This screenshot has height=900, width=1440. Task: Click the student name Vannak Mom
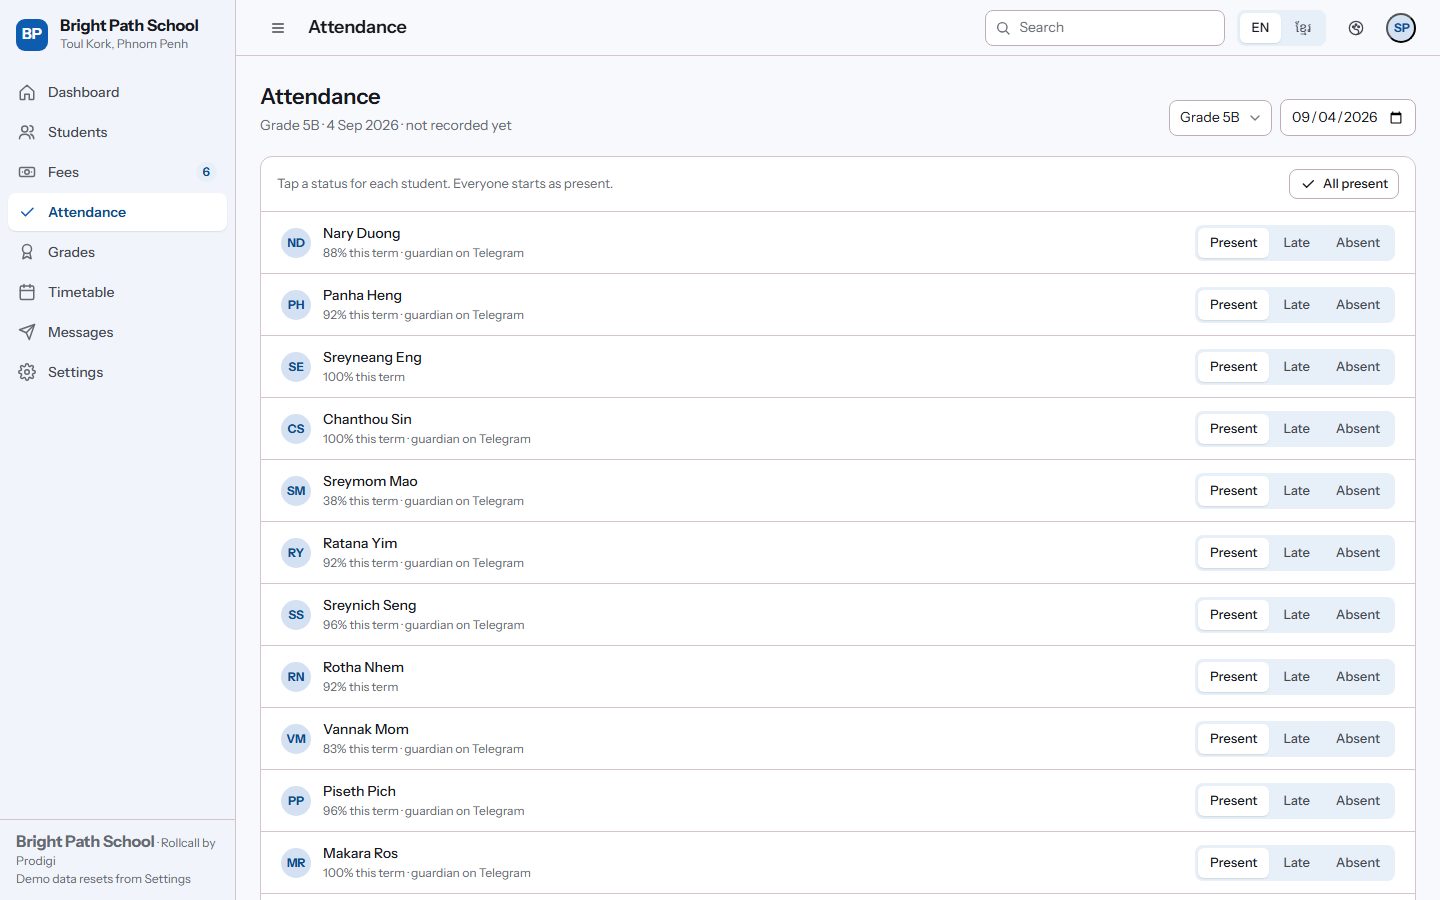click(365, 729)
